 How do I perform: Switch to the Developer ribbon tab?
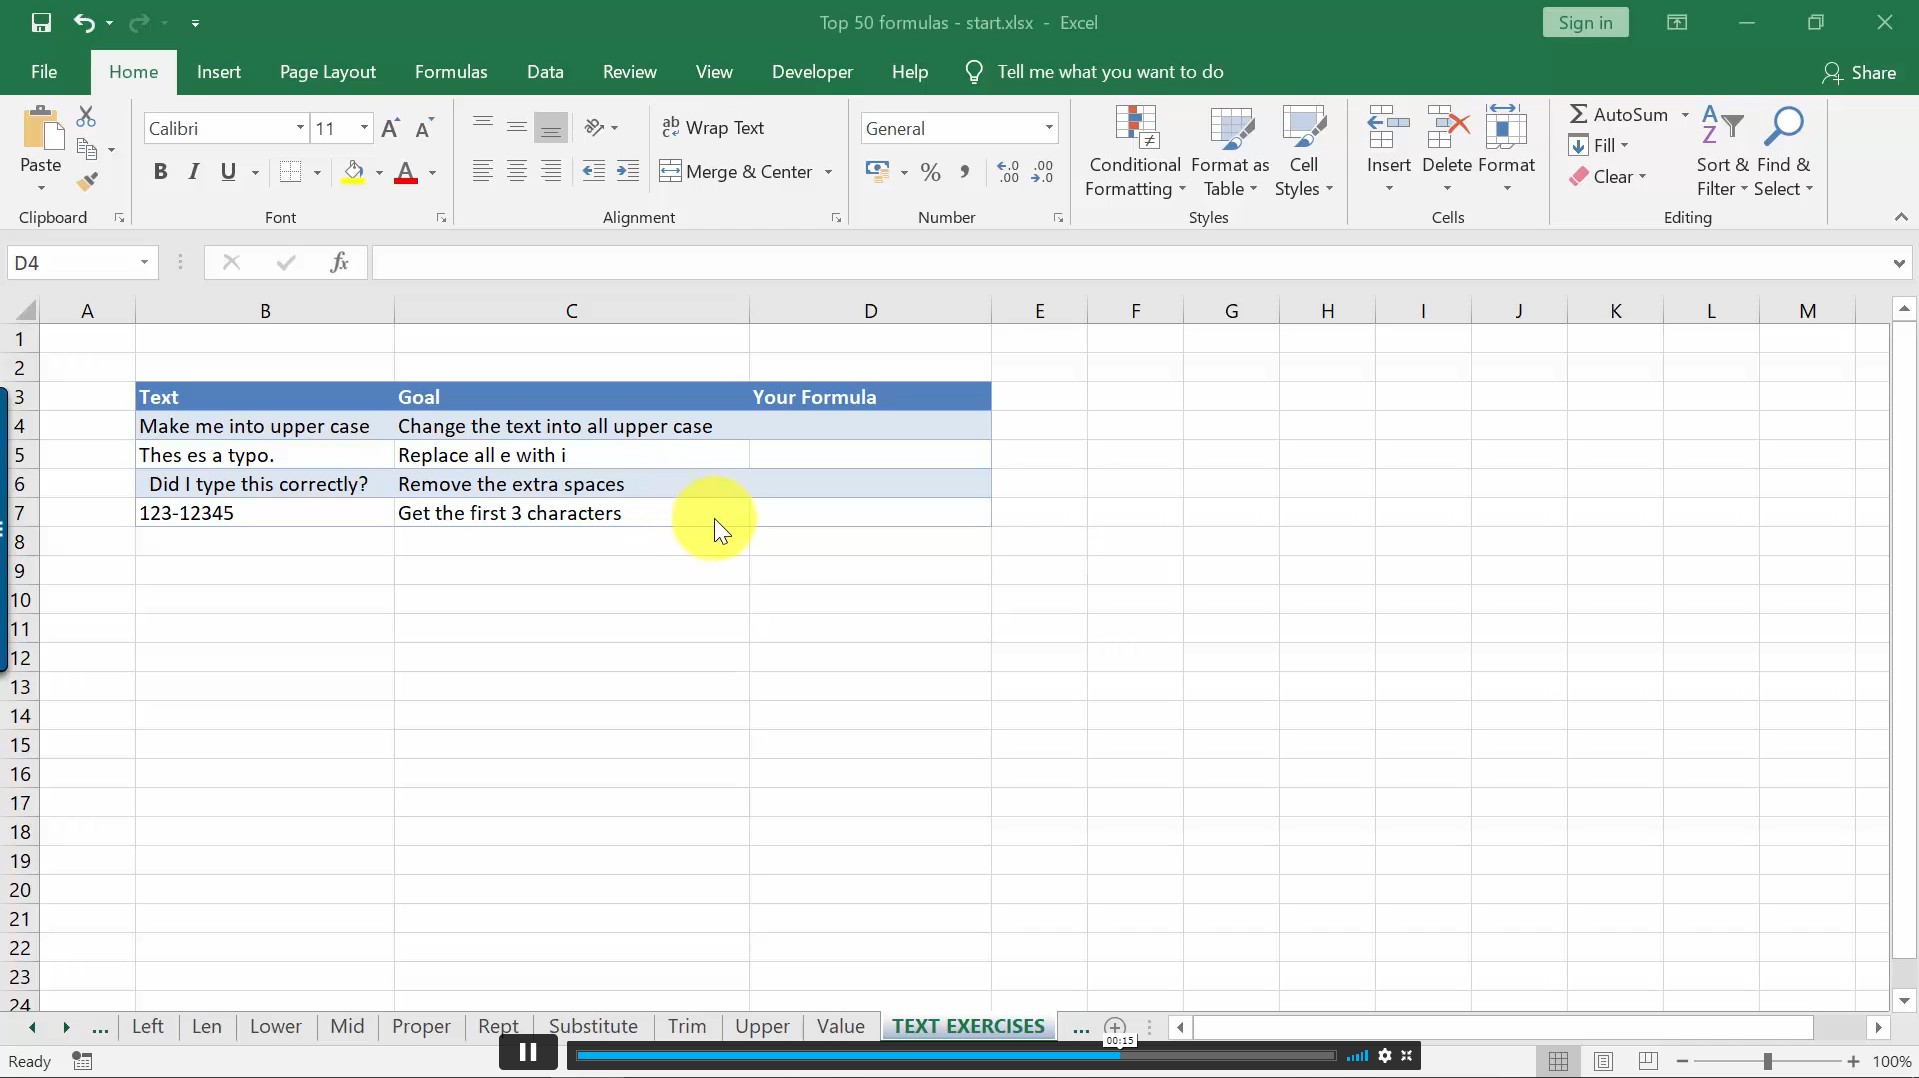click(x=812, y=72)
